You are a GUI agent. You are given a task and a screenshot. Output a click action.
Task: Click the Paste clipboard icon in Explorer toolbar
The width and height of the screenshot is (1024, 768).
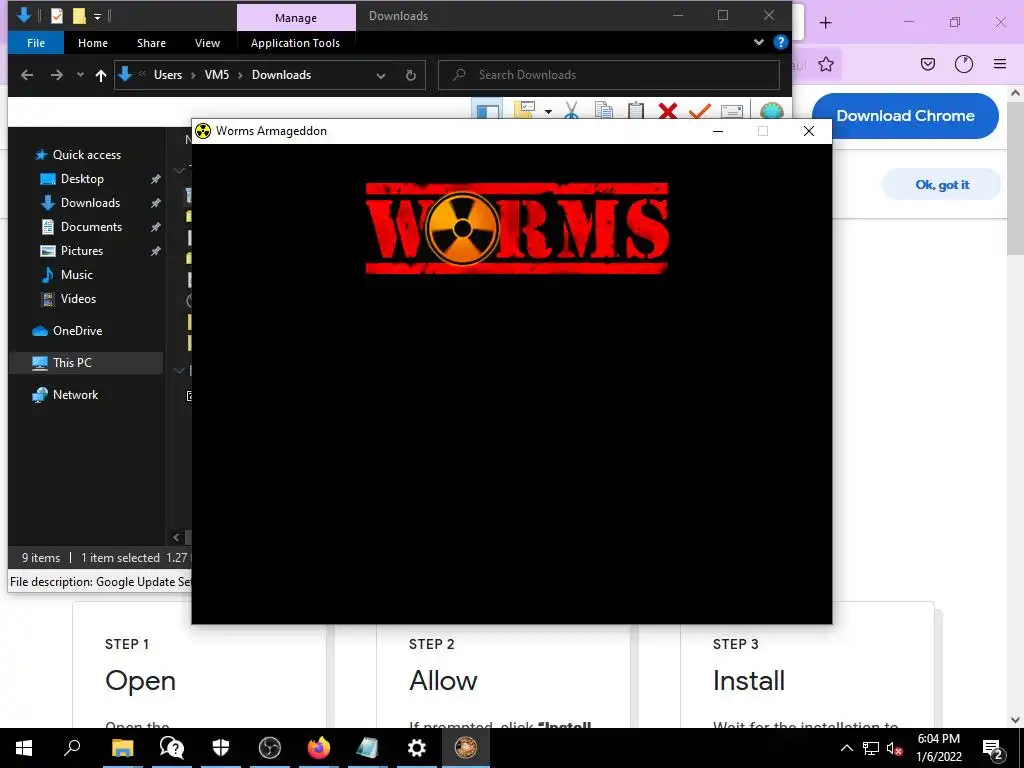point(635,110)
